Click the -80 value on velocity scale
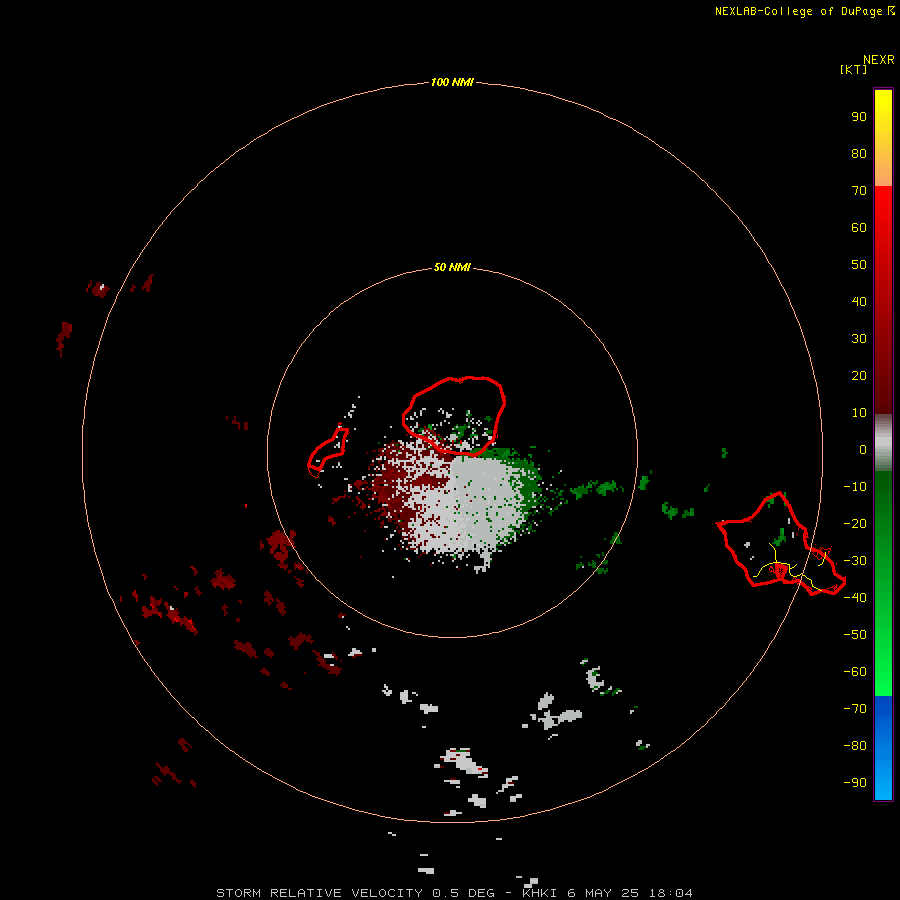The image size is (900, 900). click(855, 746)
